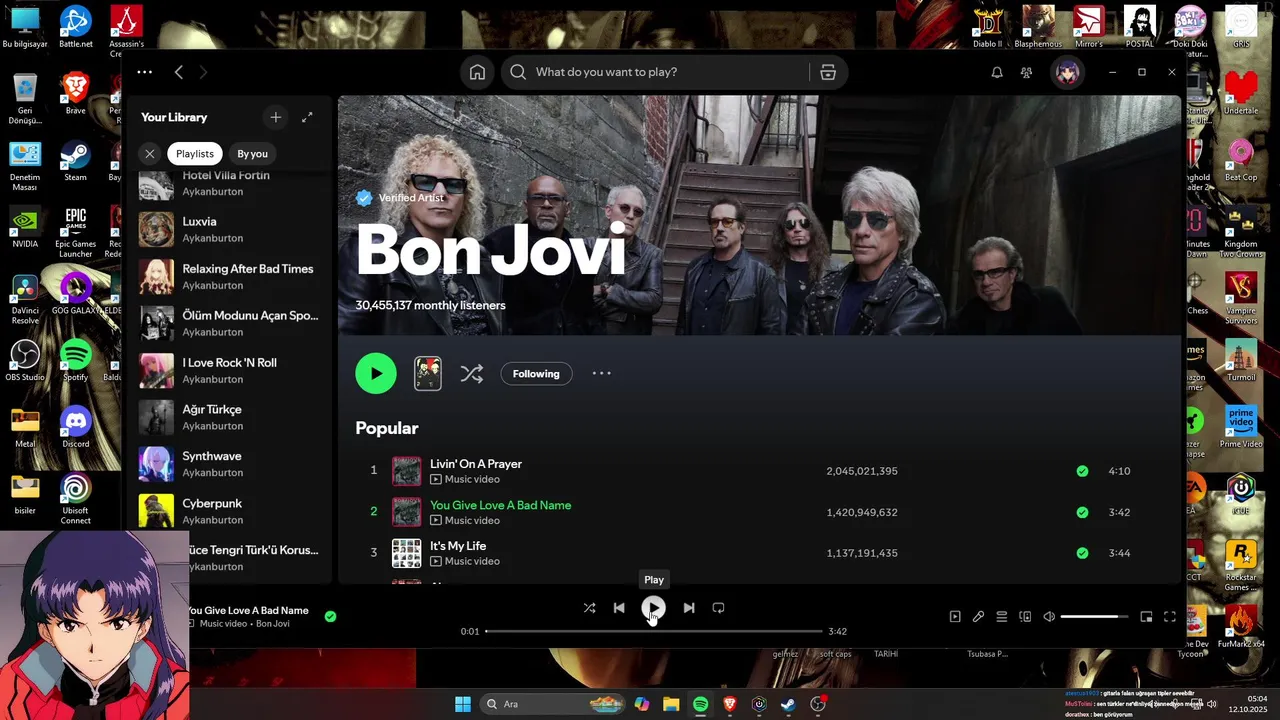This screenshot has height=720, width=1280.
Task: Skip to the previous track
Action: click(x=619, y=608)
